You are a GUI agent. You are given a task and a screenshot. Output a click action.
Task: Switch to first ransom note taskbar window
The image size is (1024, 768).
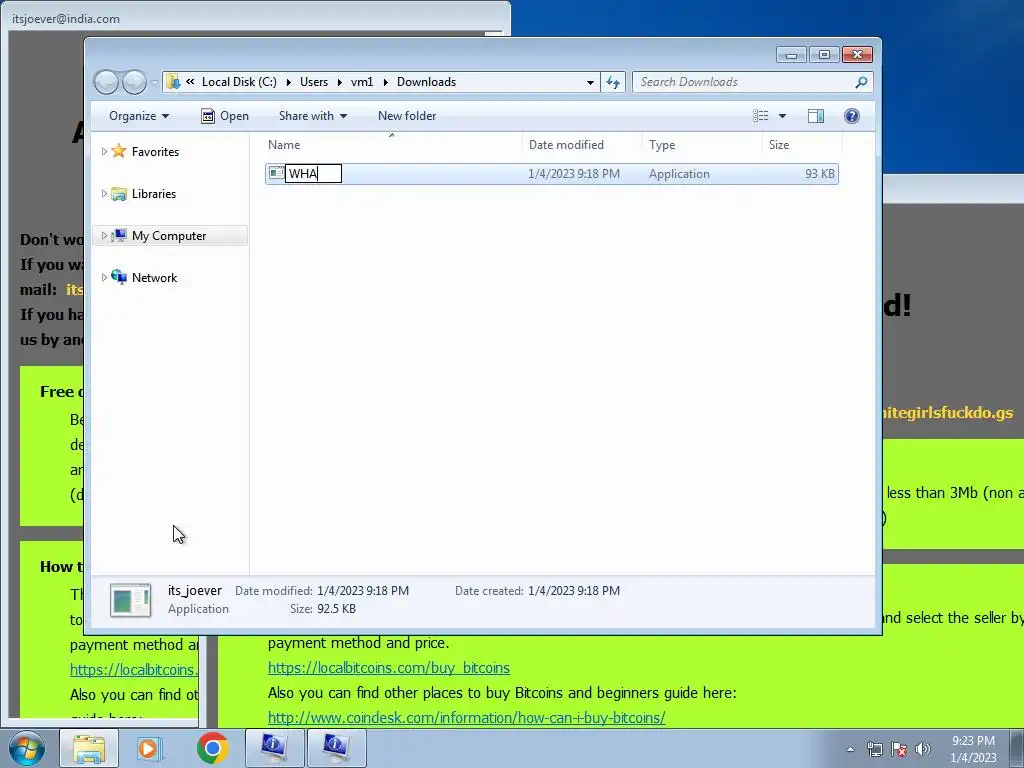point(274,748)
